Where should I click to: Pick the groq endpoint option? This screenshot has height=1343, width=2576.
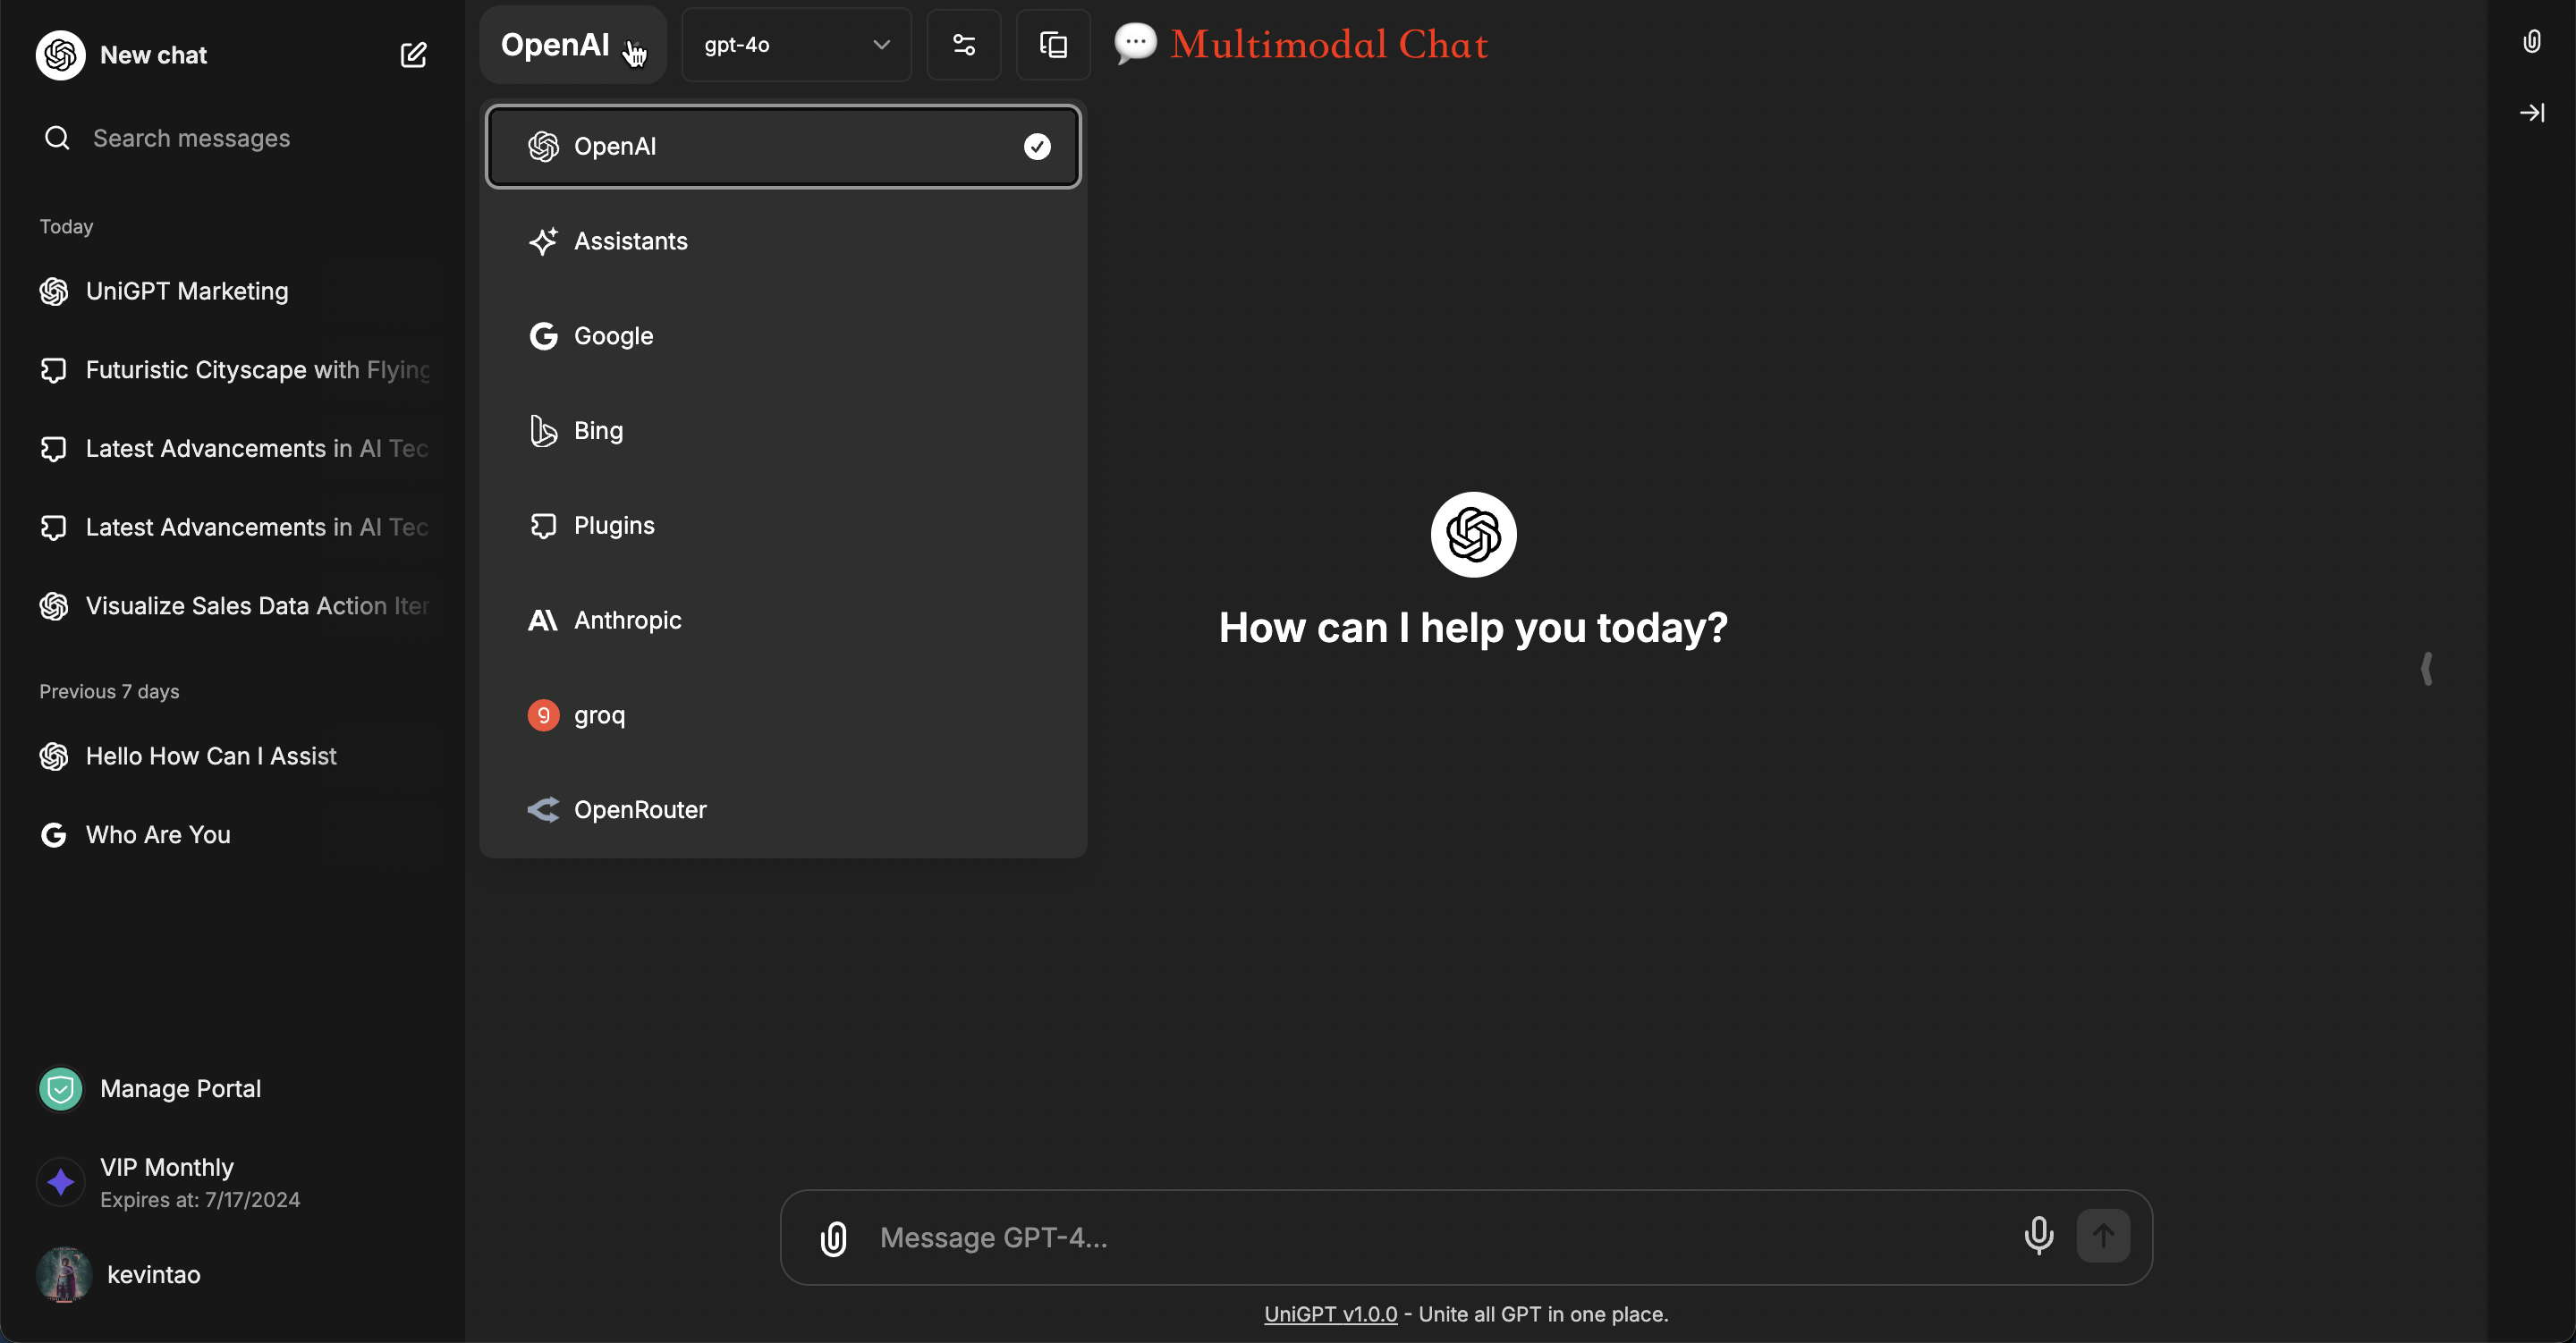599,715
